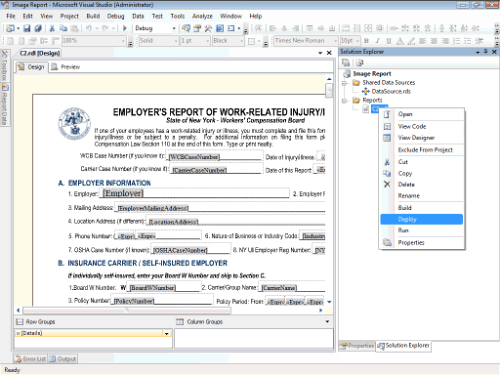Click the Redo toolbar icon
Viewport: 500px width, 375px height.
click(105, 28)
